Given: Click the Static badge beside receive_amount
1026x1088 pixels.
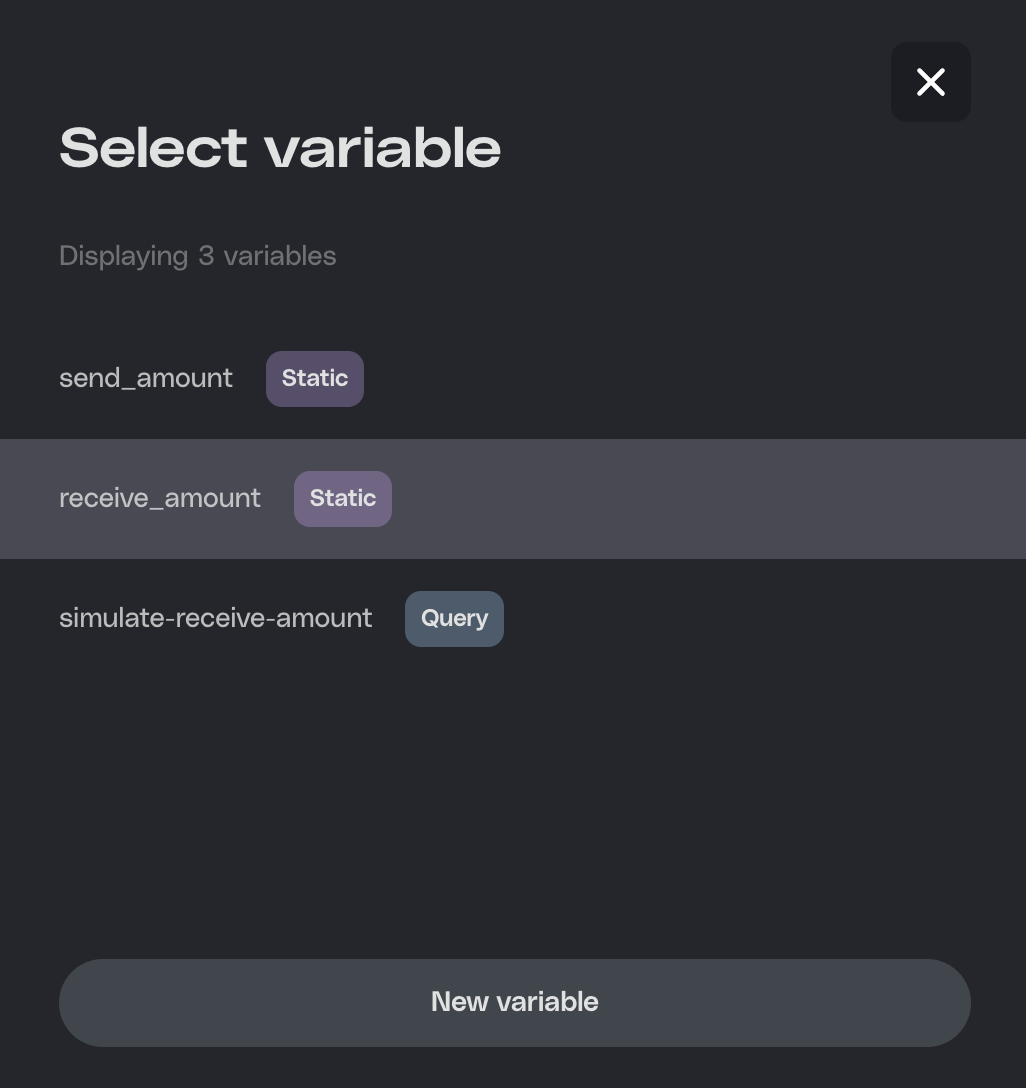Looking at the screenshot, I should (342, 499).
